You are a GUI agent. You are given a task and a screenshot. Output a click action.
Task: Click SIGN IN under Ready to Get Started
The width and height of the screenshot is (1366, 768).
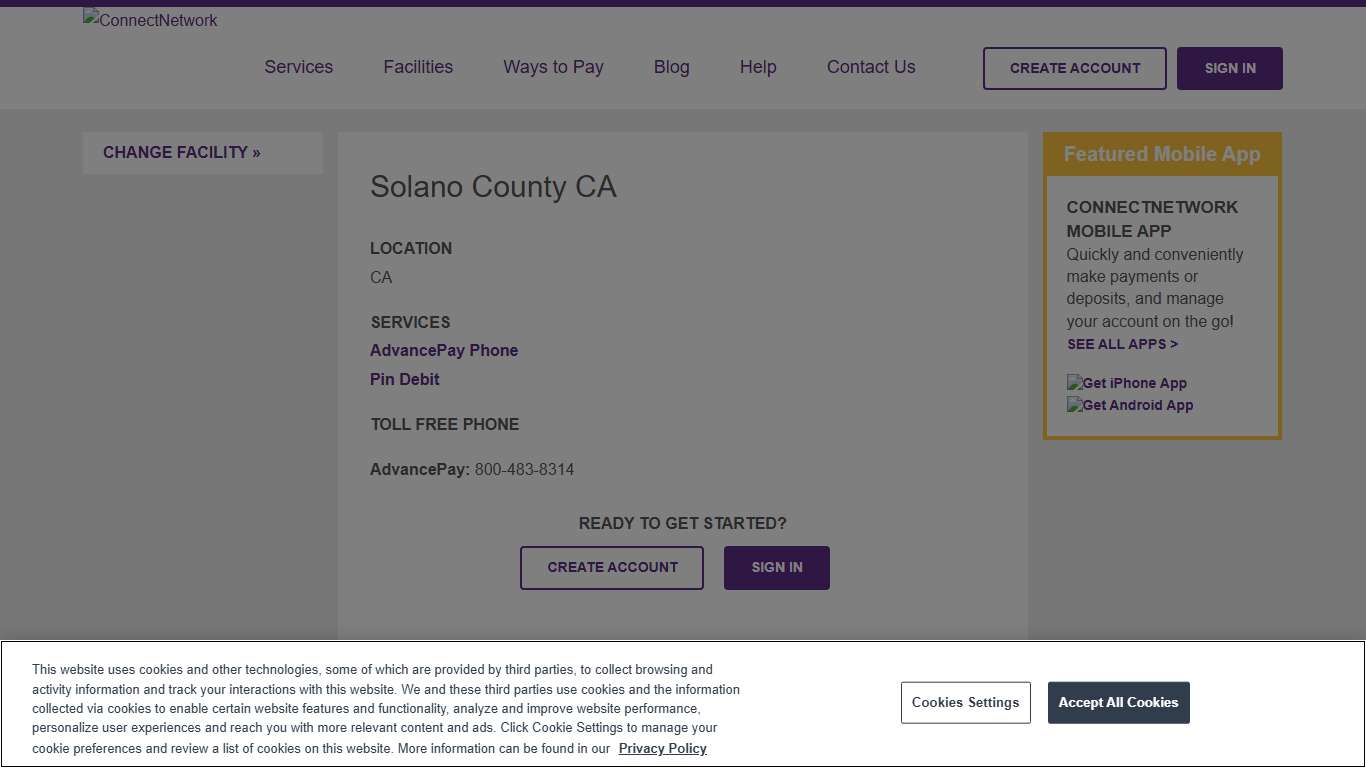coord(776,567)
